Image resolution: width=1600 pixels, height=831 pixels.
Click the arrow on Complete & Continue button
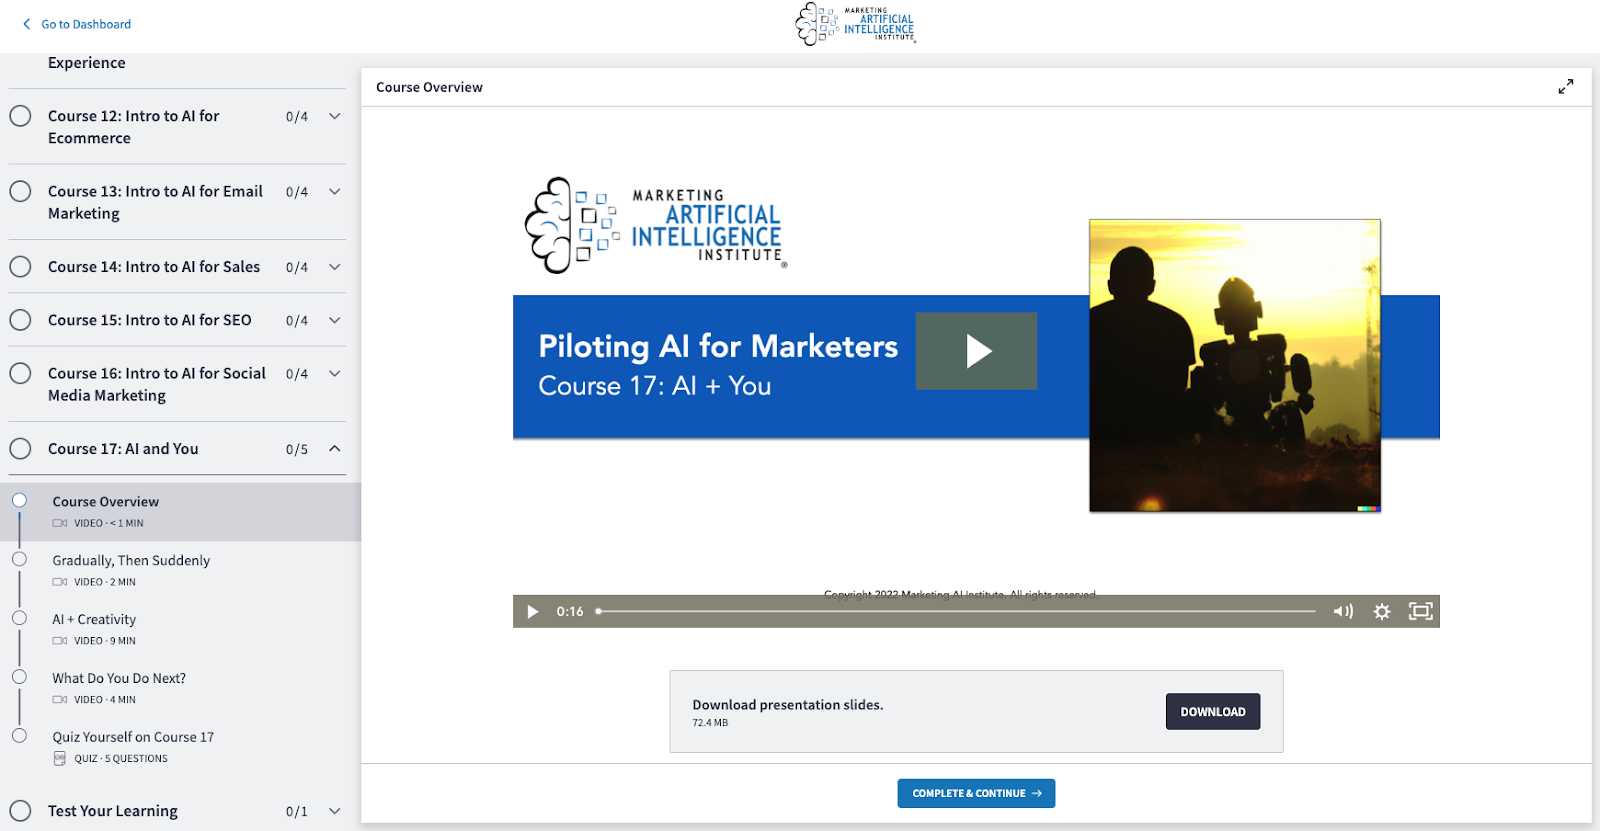coord(1037,793)
